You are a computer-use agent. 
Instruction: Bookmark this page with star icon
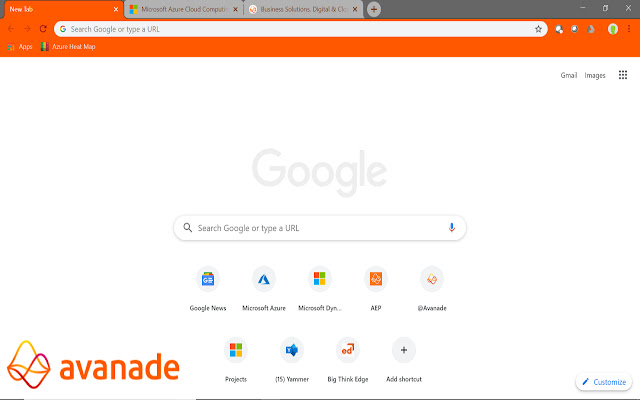coord(538,29)
